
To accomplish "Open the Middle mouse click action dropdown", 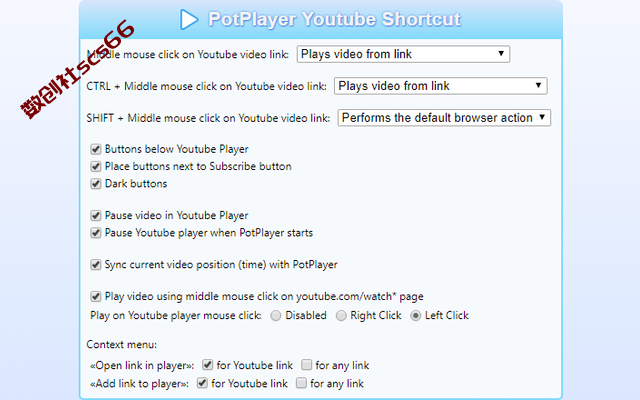I will pyautogui.click(x=403, y=54).
